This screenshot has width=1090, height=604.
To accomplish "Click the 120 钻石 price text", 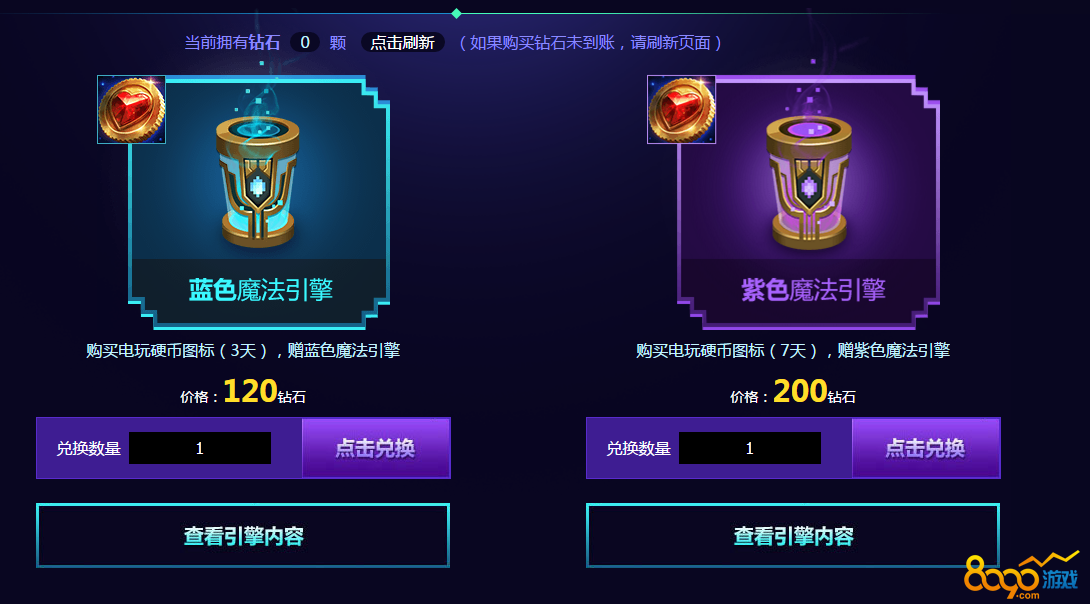I will coord(264,391).
